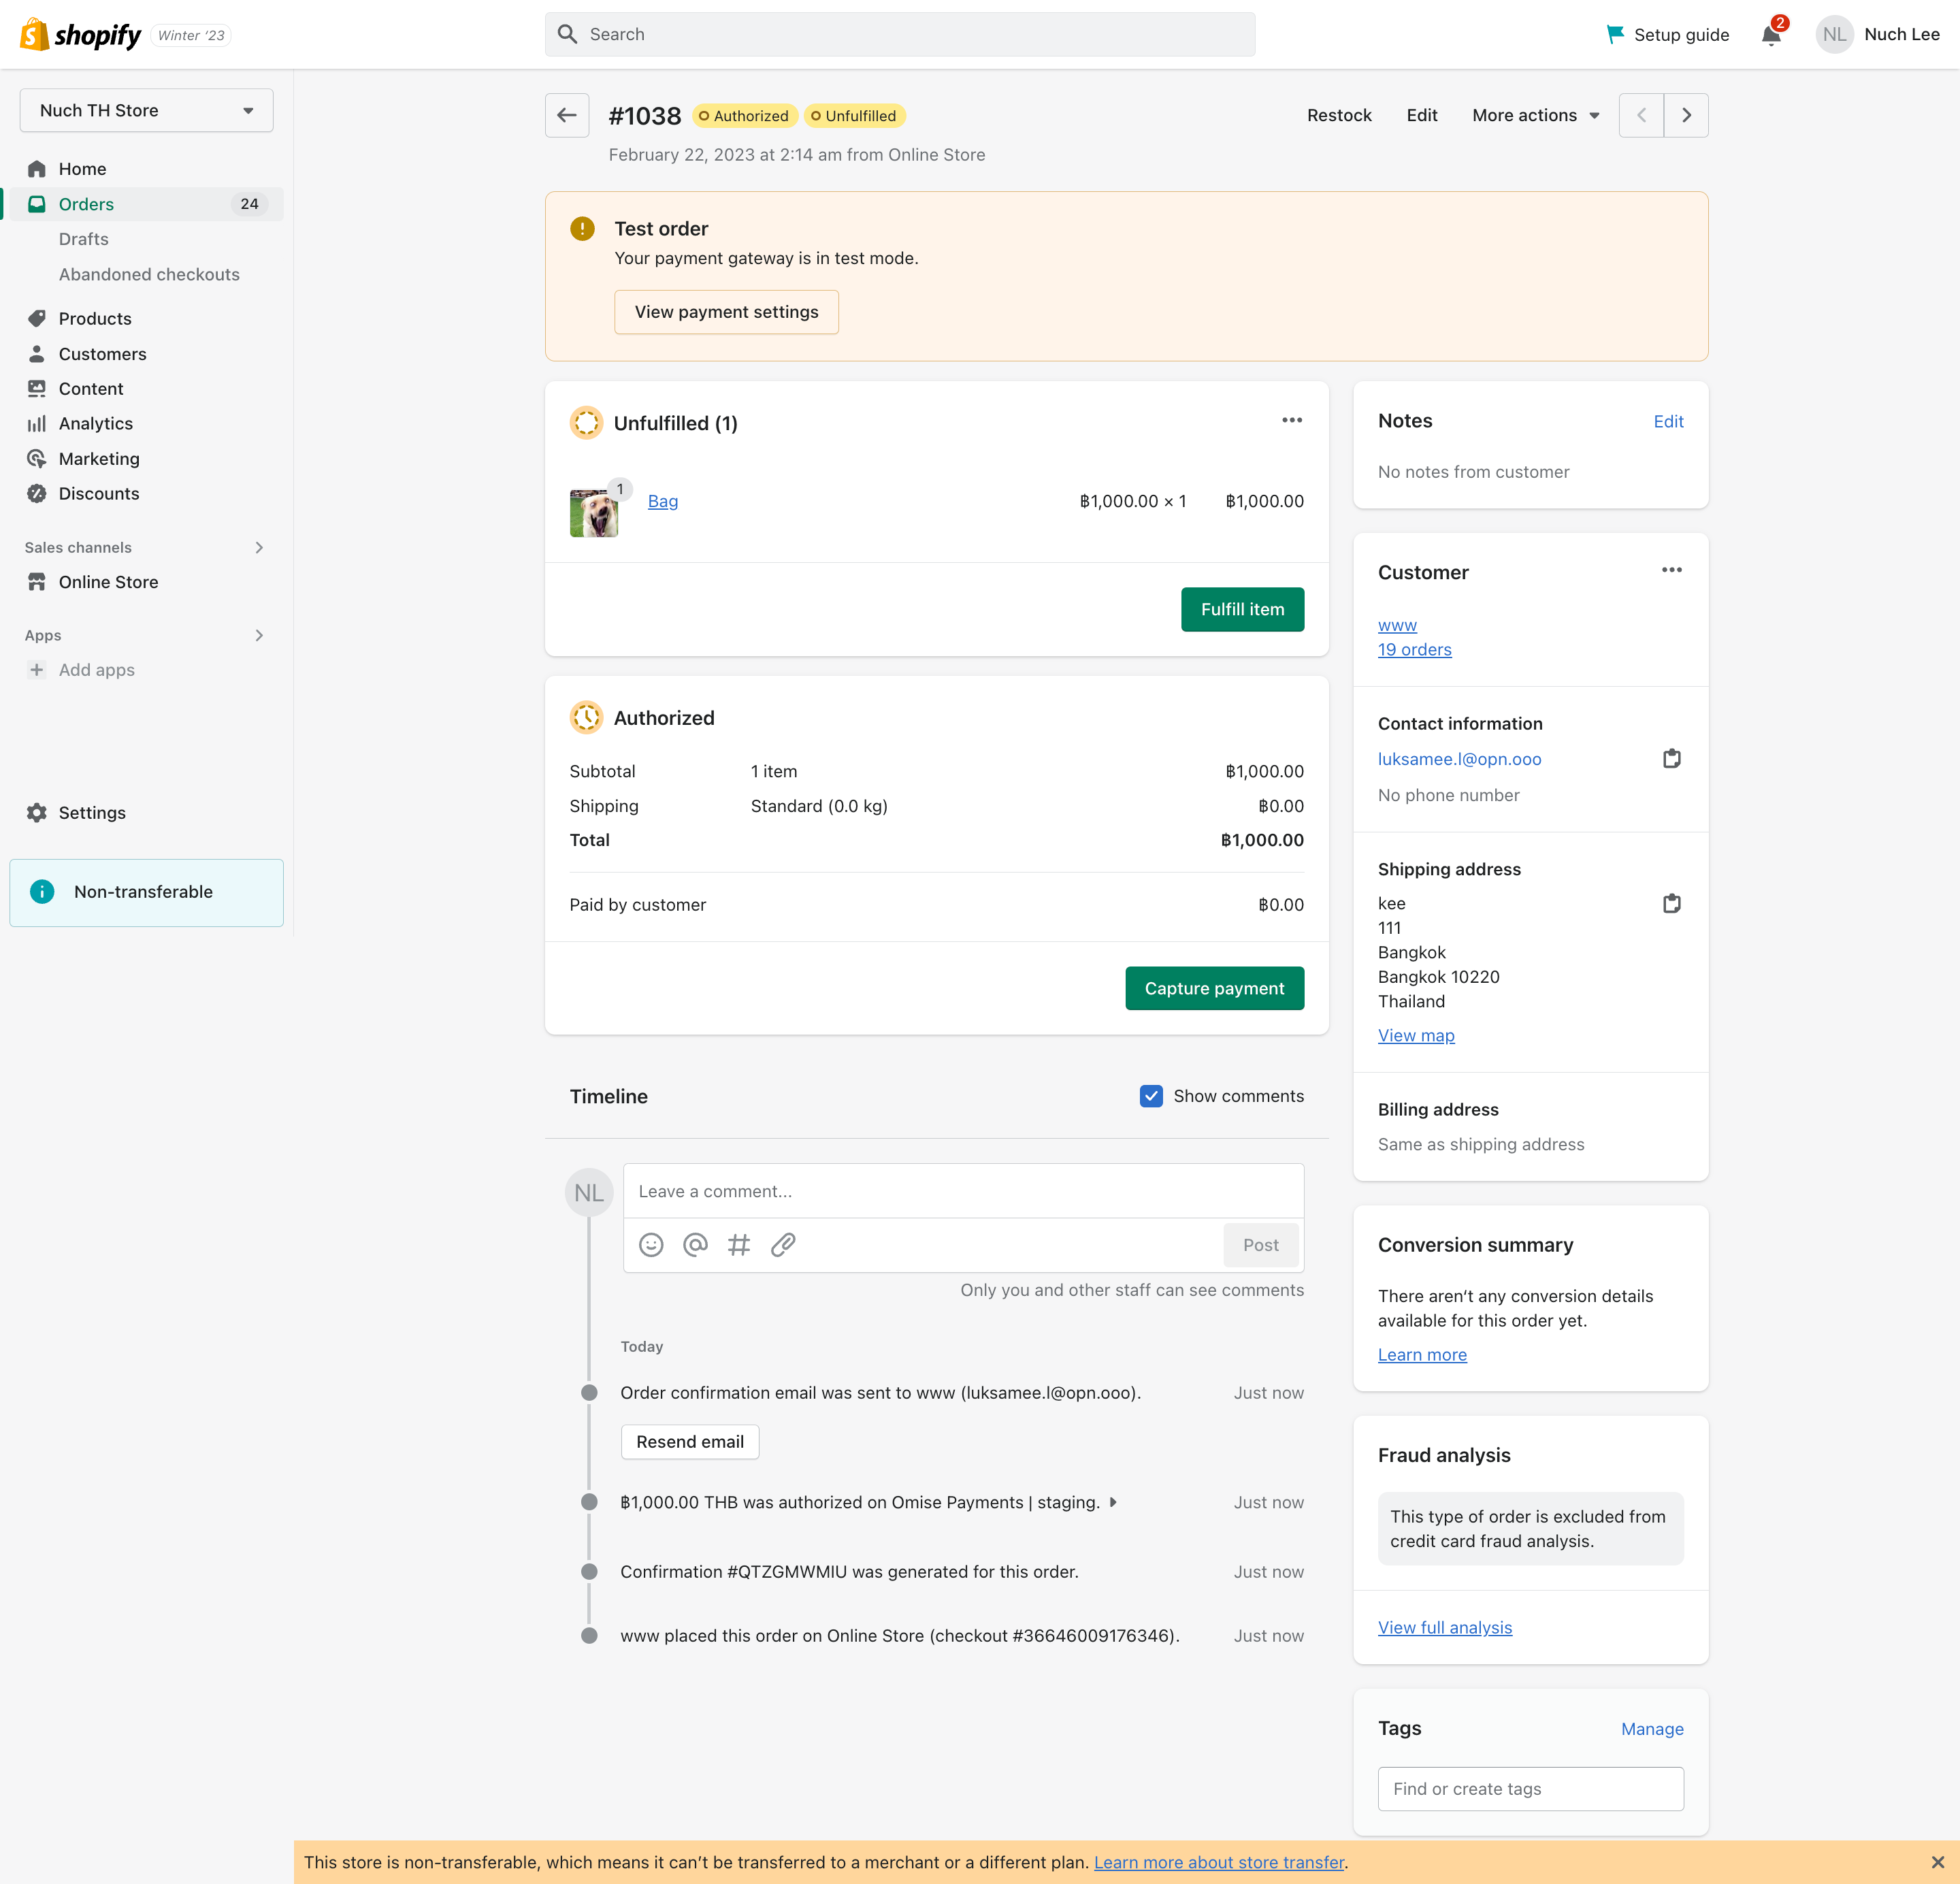Image resolution: width=1960 pixels, height=1884 pixels.
Task: Insert an emoji into the comment
Action: coord(651,1244)
